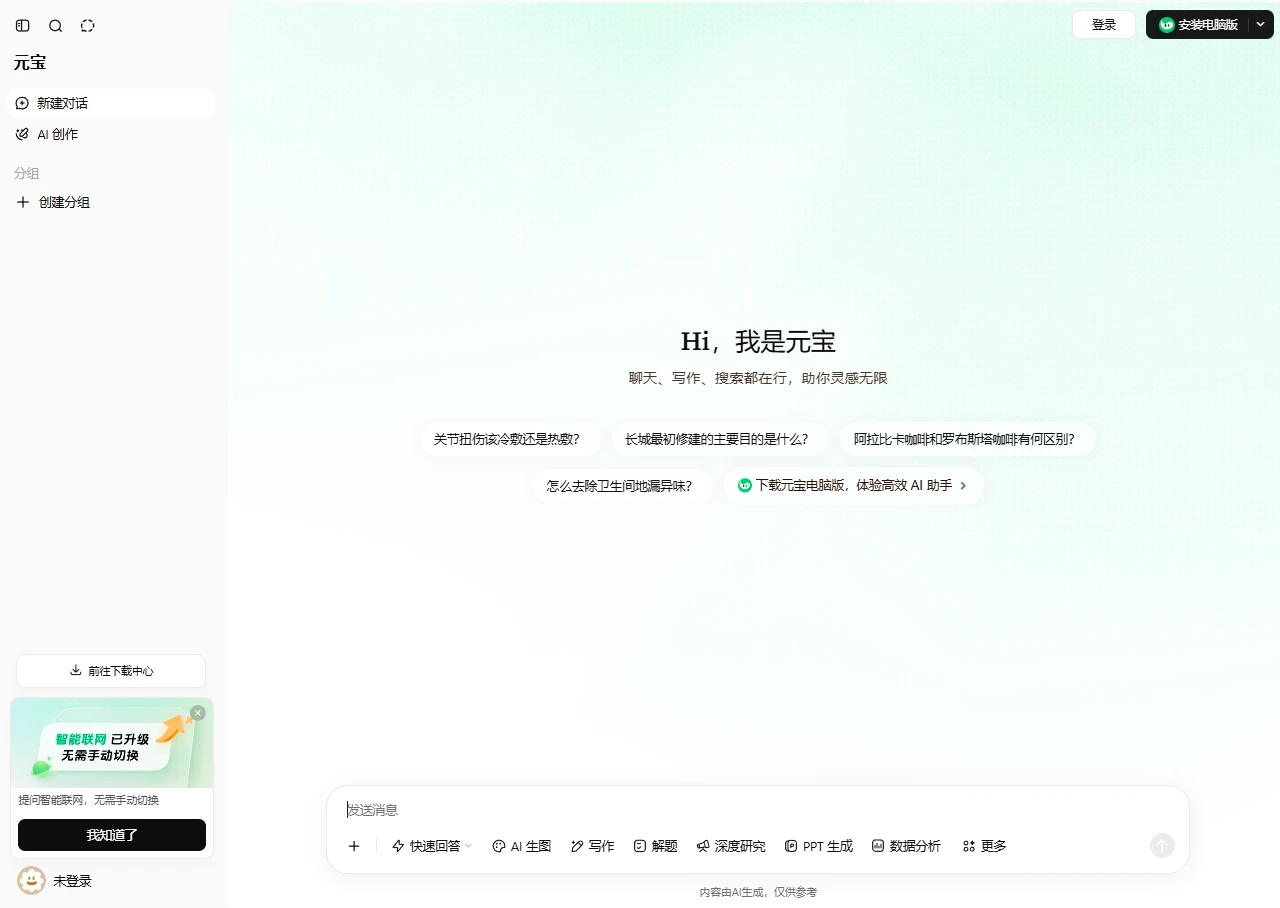The image size is (1280, 908).
Task: Click the dashed chat bubble icon in sidebar
Action: [x=88, y=26]
